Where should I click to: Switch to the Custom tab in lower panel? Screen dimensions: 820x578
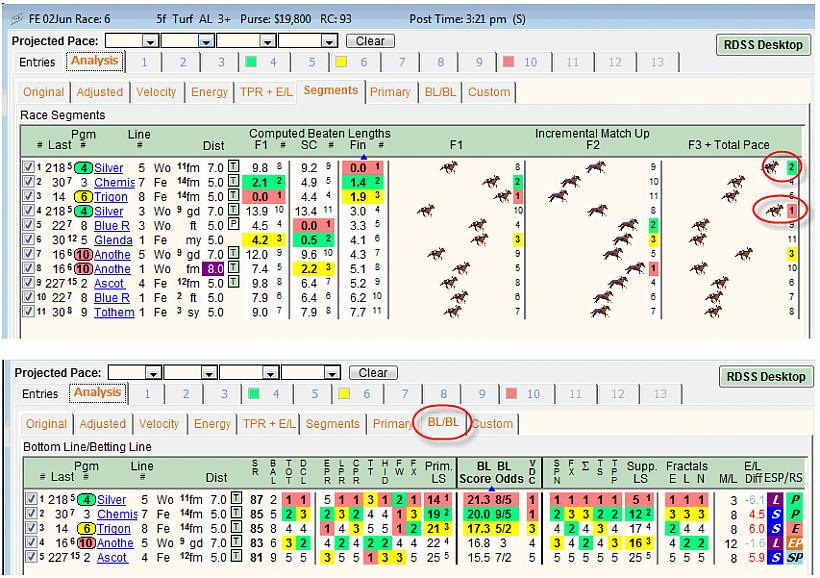[x=492, y=424]
